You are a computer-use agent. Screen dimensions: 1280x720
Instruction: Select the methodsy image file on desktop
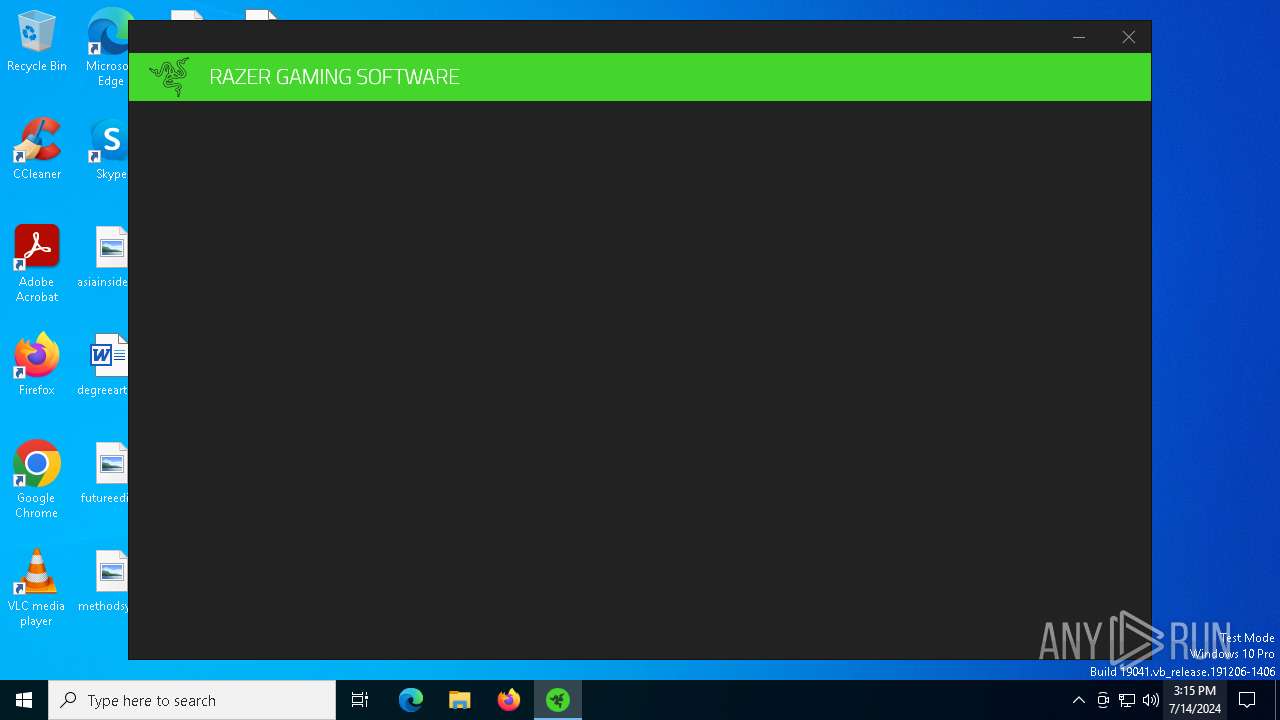[104, 581]
